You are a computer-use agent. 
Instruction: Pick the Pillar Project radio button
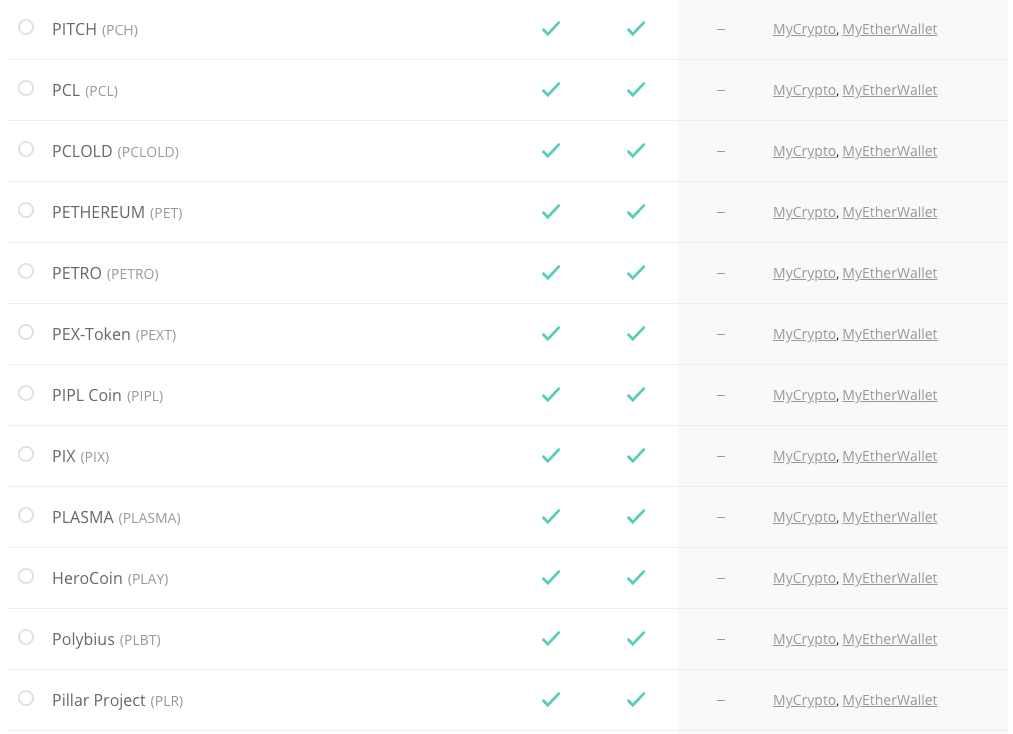[x=26, y=698]
